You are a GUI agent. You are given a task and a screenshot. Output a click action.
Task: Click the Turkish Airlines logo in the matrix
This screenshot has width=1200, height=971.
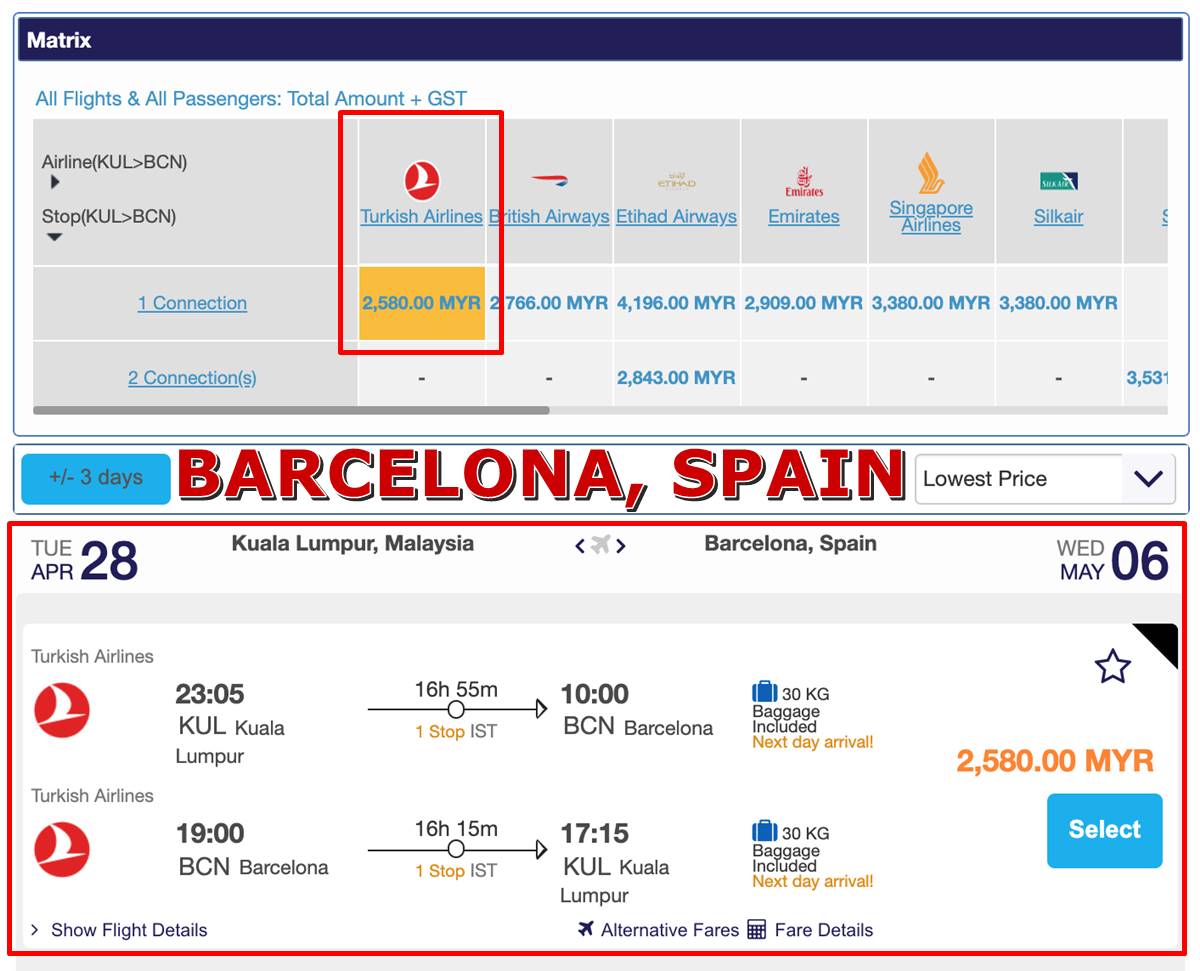422,181
